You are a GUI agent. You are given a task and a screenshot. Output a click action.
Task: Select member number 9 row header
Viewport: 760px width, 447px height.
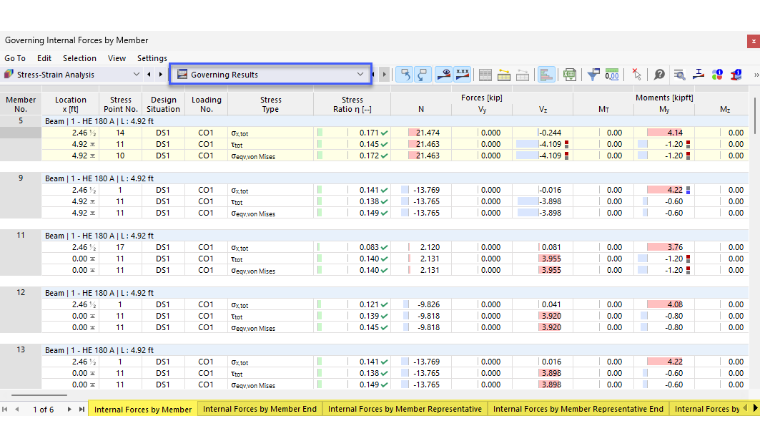click(20, 178)
